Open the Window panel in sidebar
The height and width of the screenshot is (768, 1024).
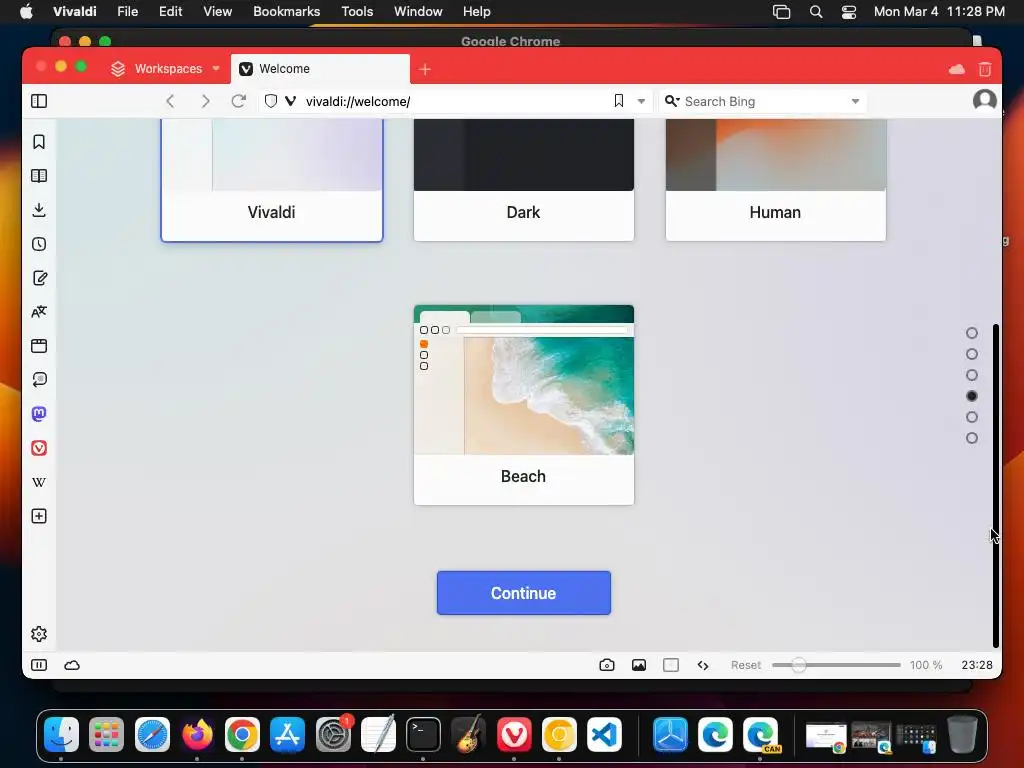39,345
